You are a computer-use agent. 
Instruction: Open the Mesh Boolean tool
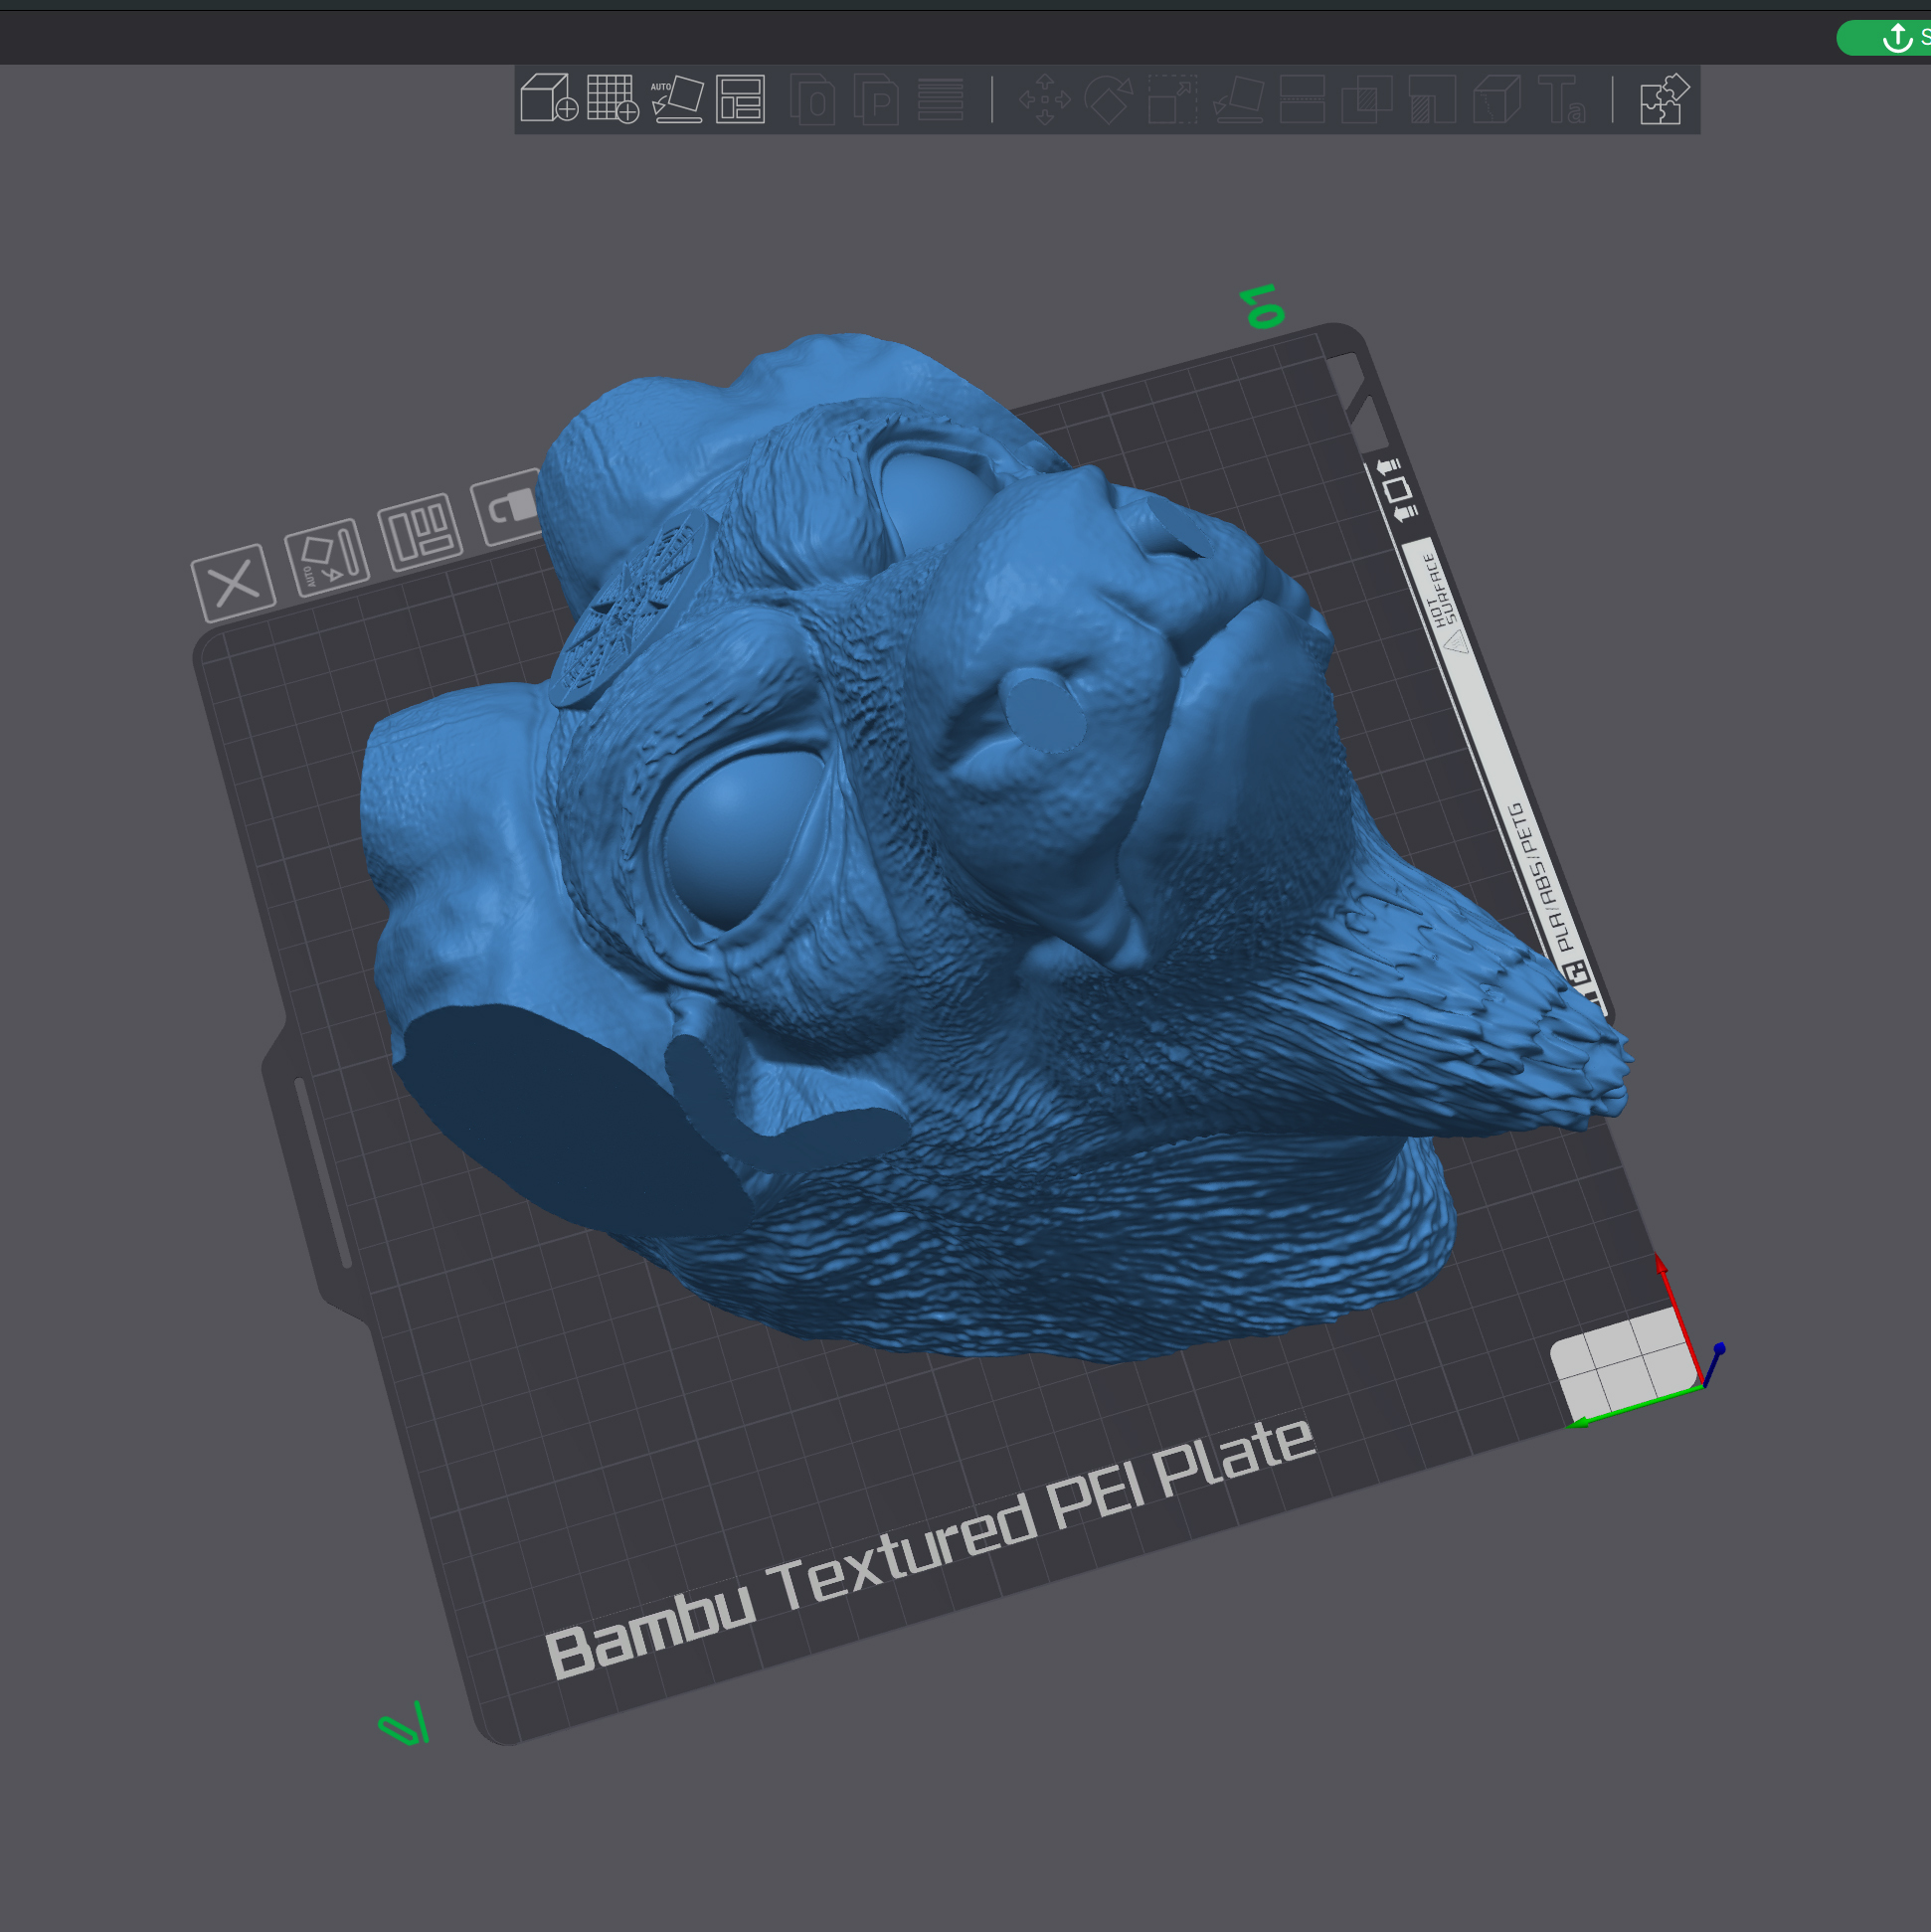(1366, 99)
